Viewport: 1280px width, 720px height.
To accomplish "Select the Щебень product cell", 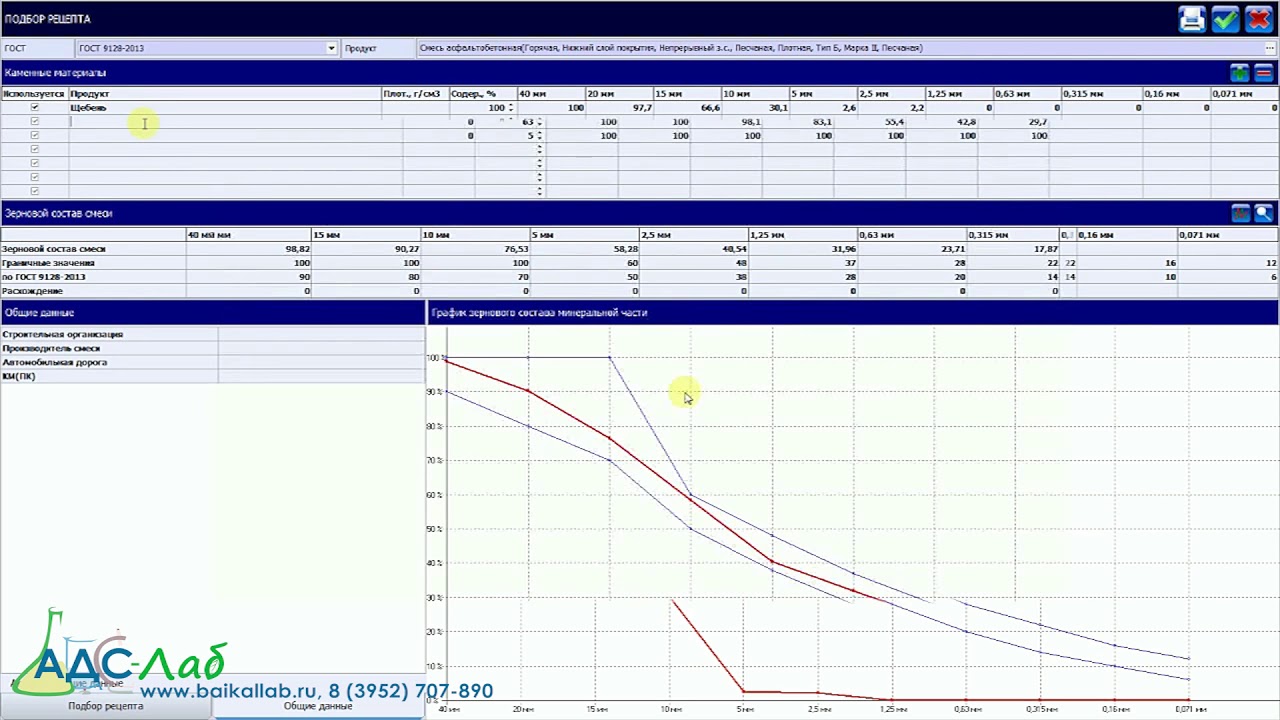I will pos(224,107).
